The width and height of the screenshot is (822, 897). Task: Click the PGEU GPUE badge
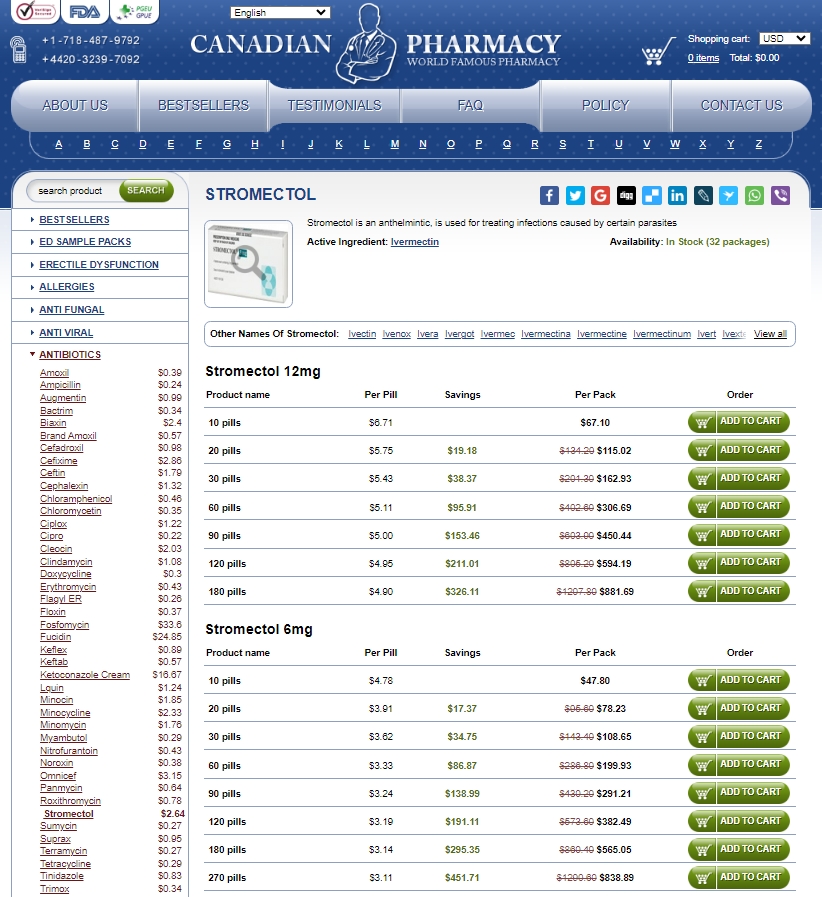(134, 11)
